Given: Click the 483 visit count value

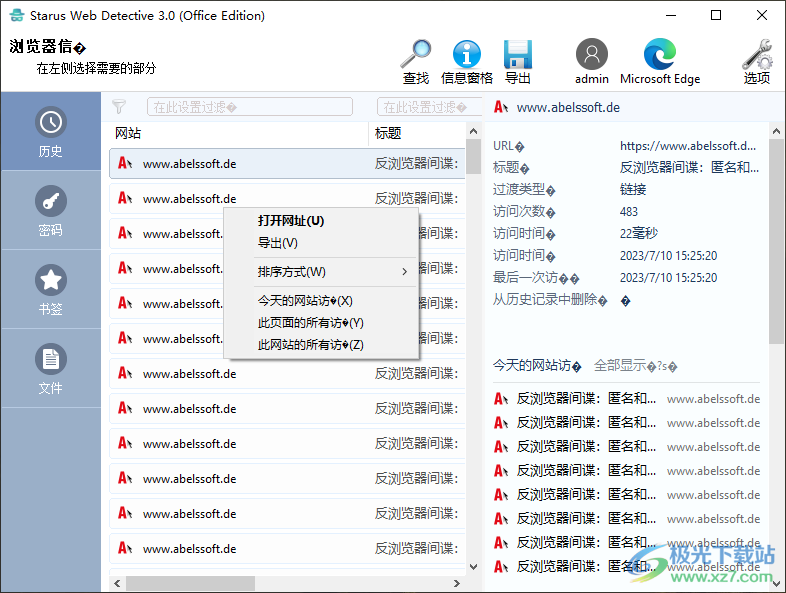Looking at the screenshot, I should 629,212.
